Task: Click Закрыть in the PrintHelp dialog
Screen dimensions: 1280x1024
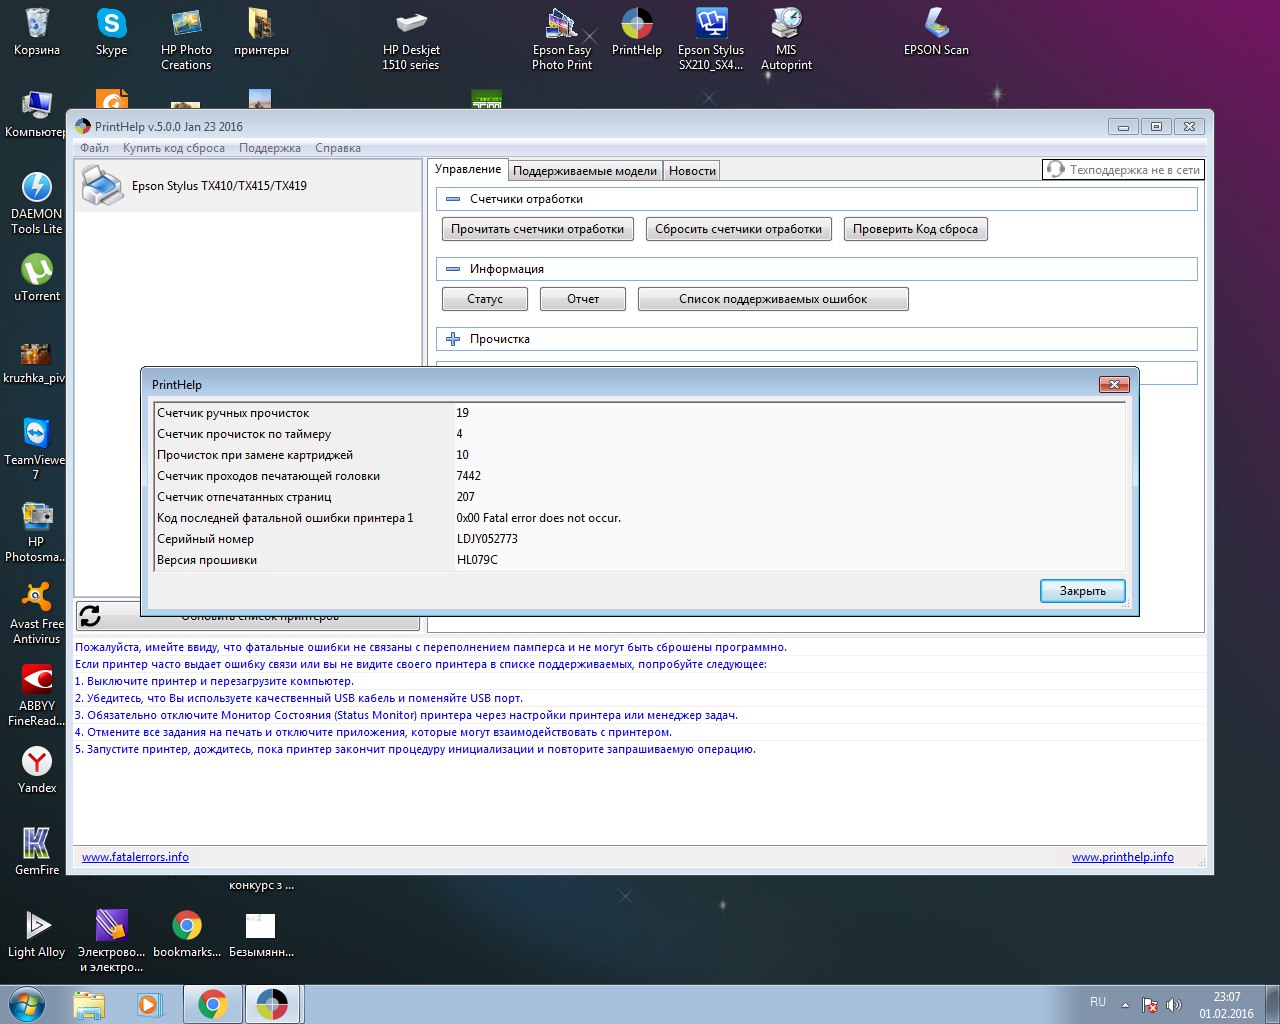Action: point(1083,591)
